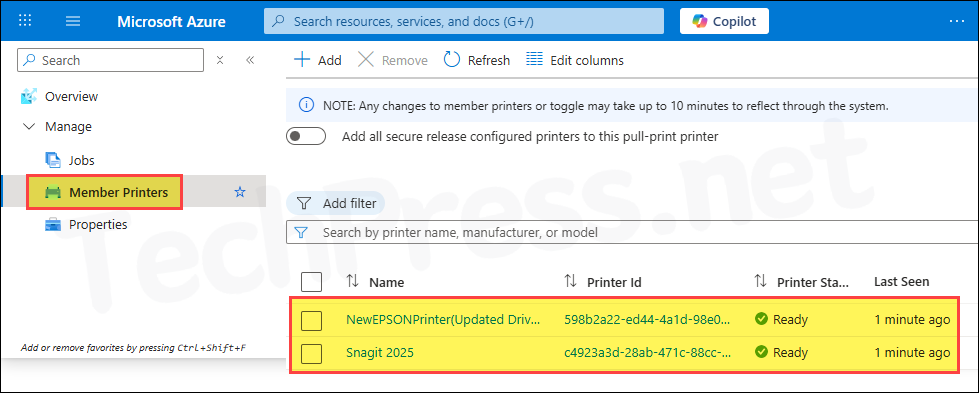Open the Azure portal apps grid icon
This screenshot has height=393, width=979.
pos(25,21)
